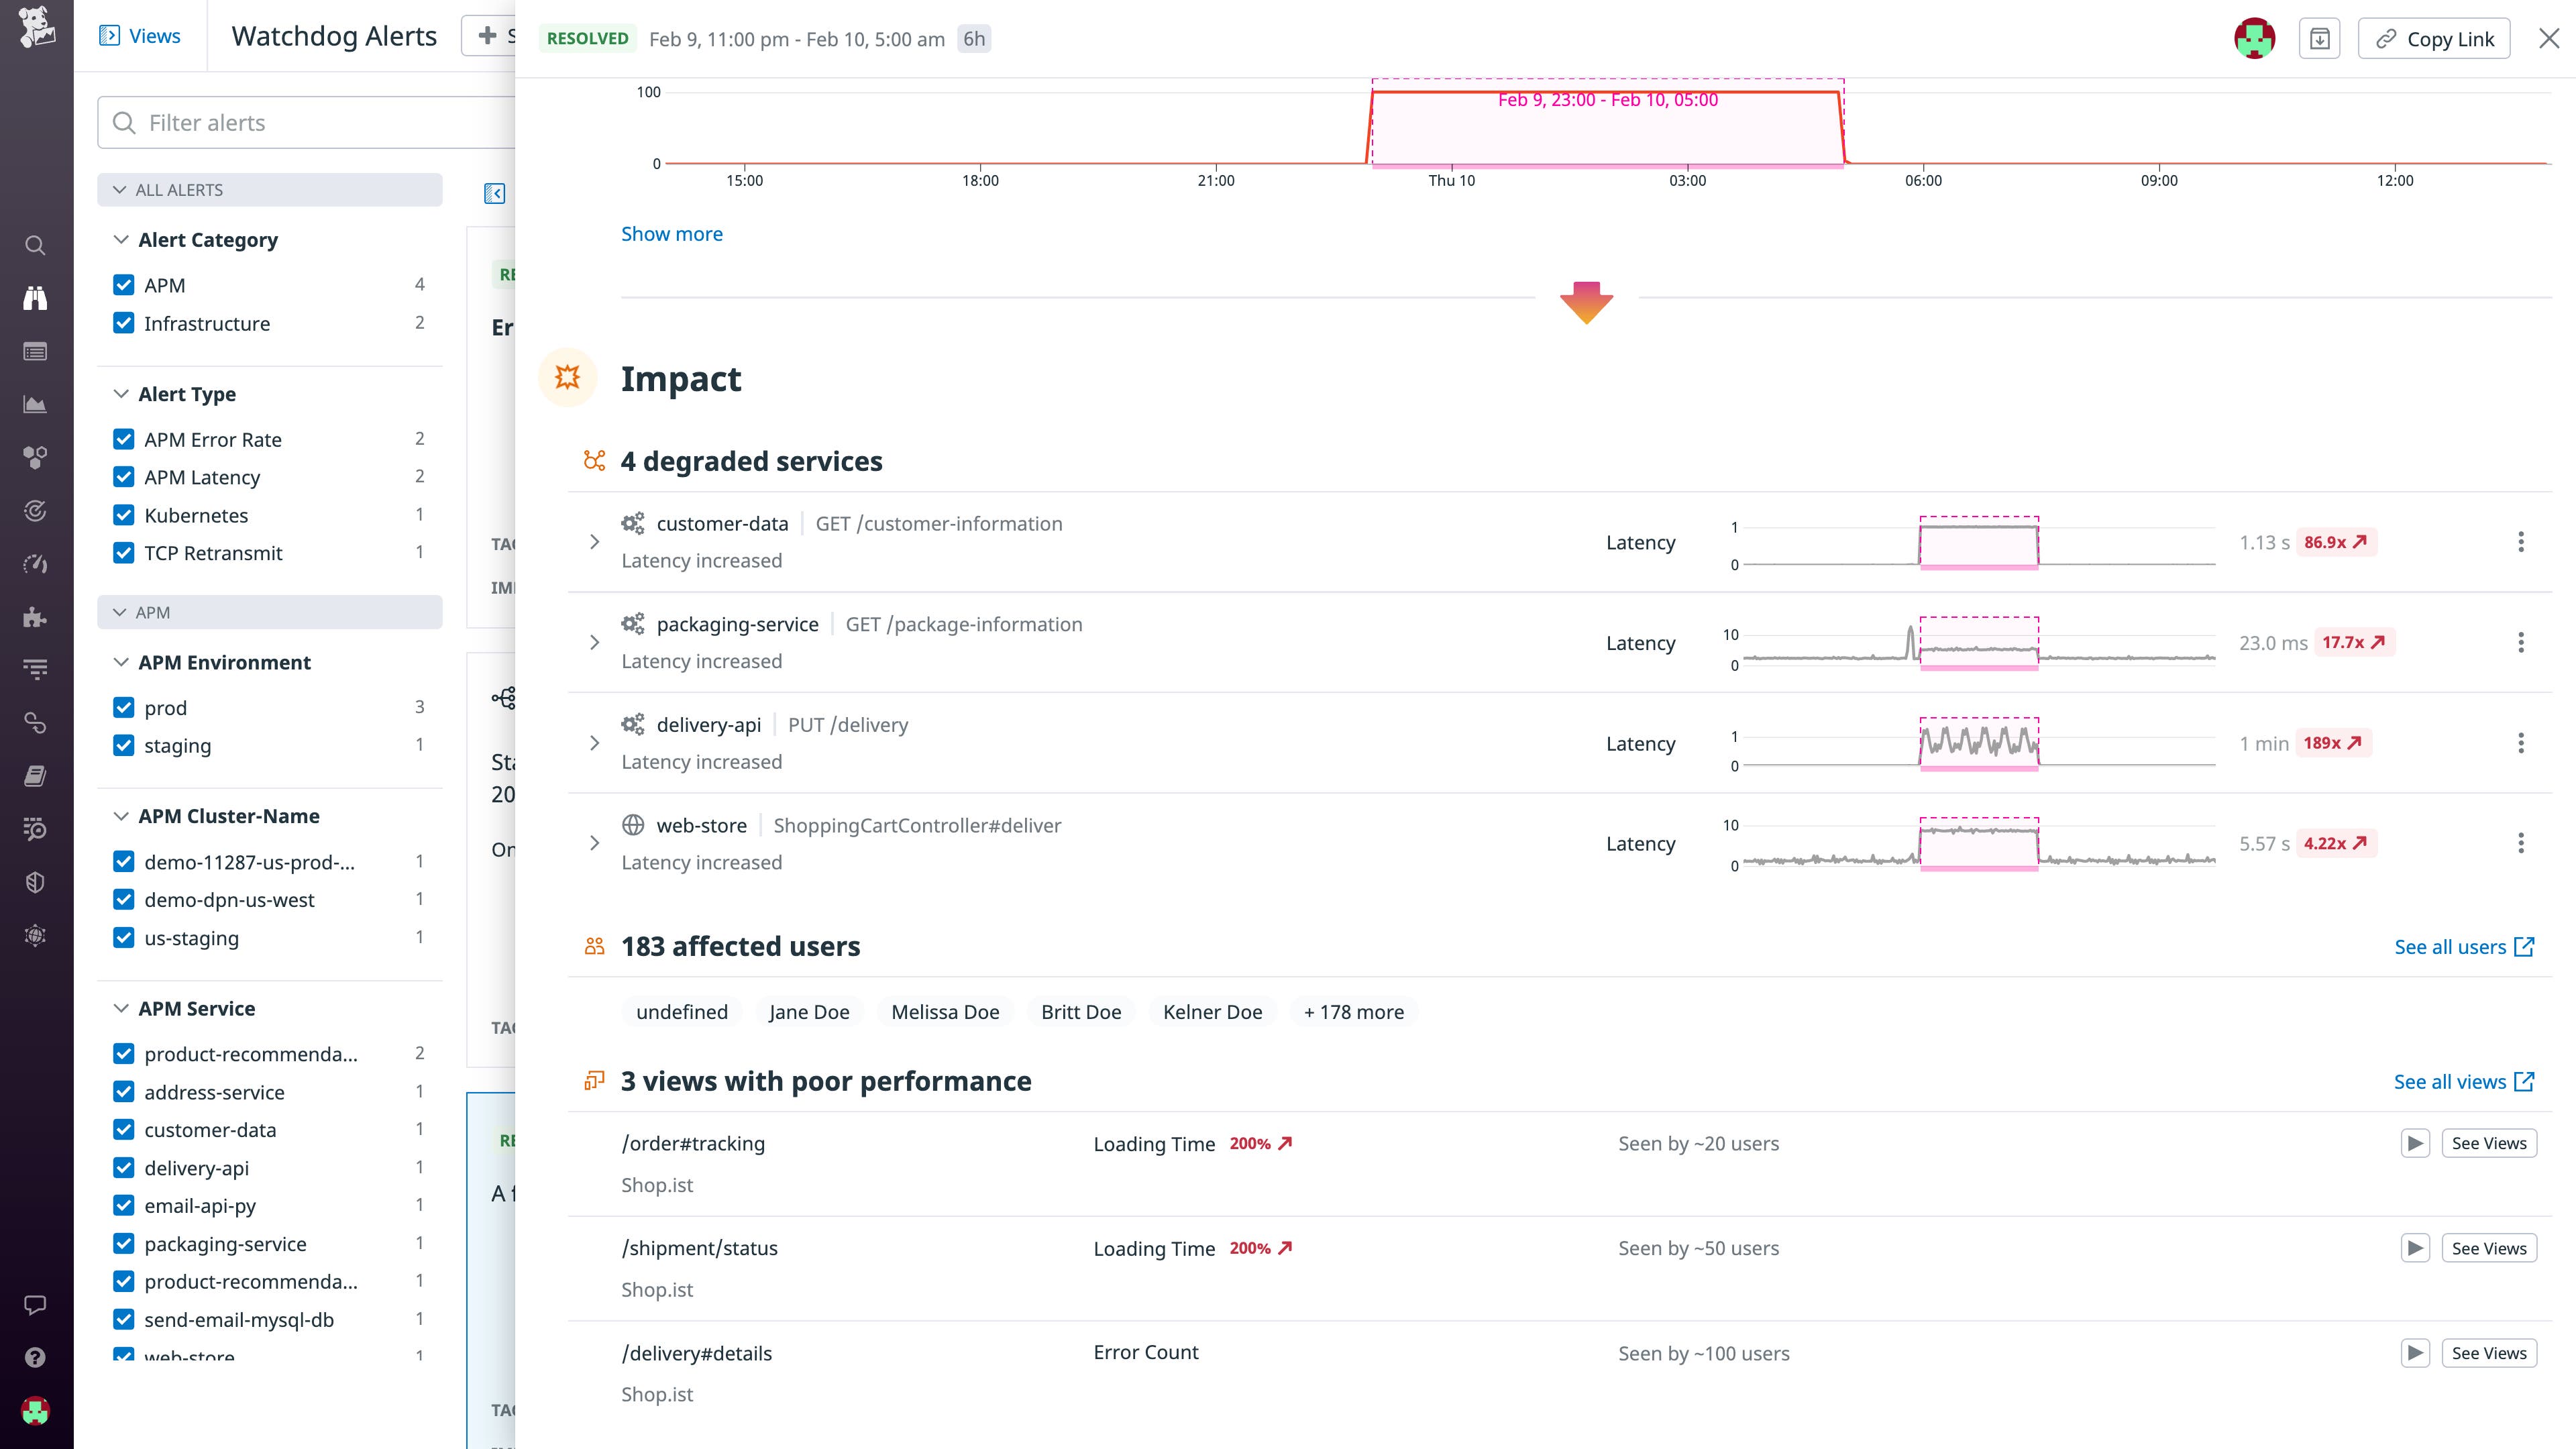2576x1449 pixels.
Task: Open the Watchdog binoculars icon in sidebar
Action: 36,297
